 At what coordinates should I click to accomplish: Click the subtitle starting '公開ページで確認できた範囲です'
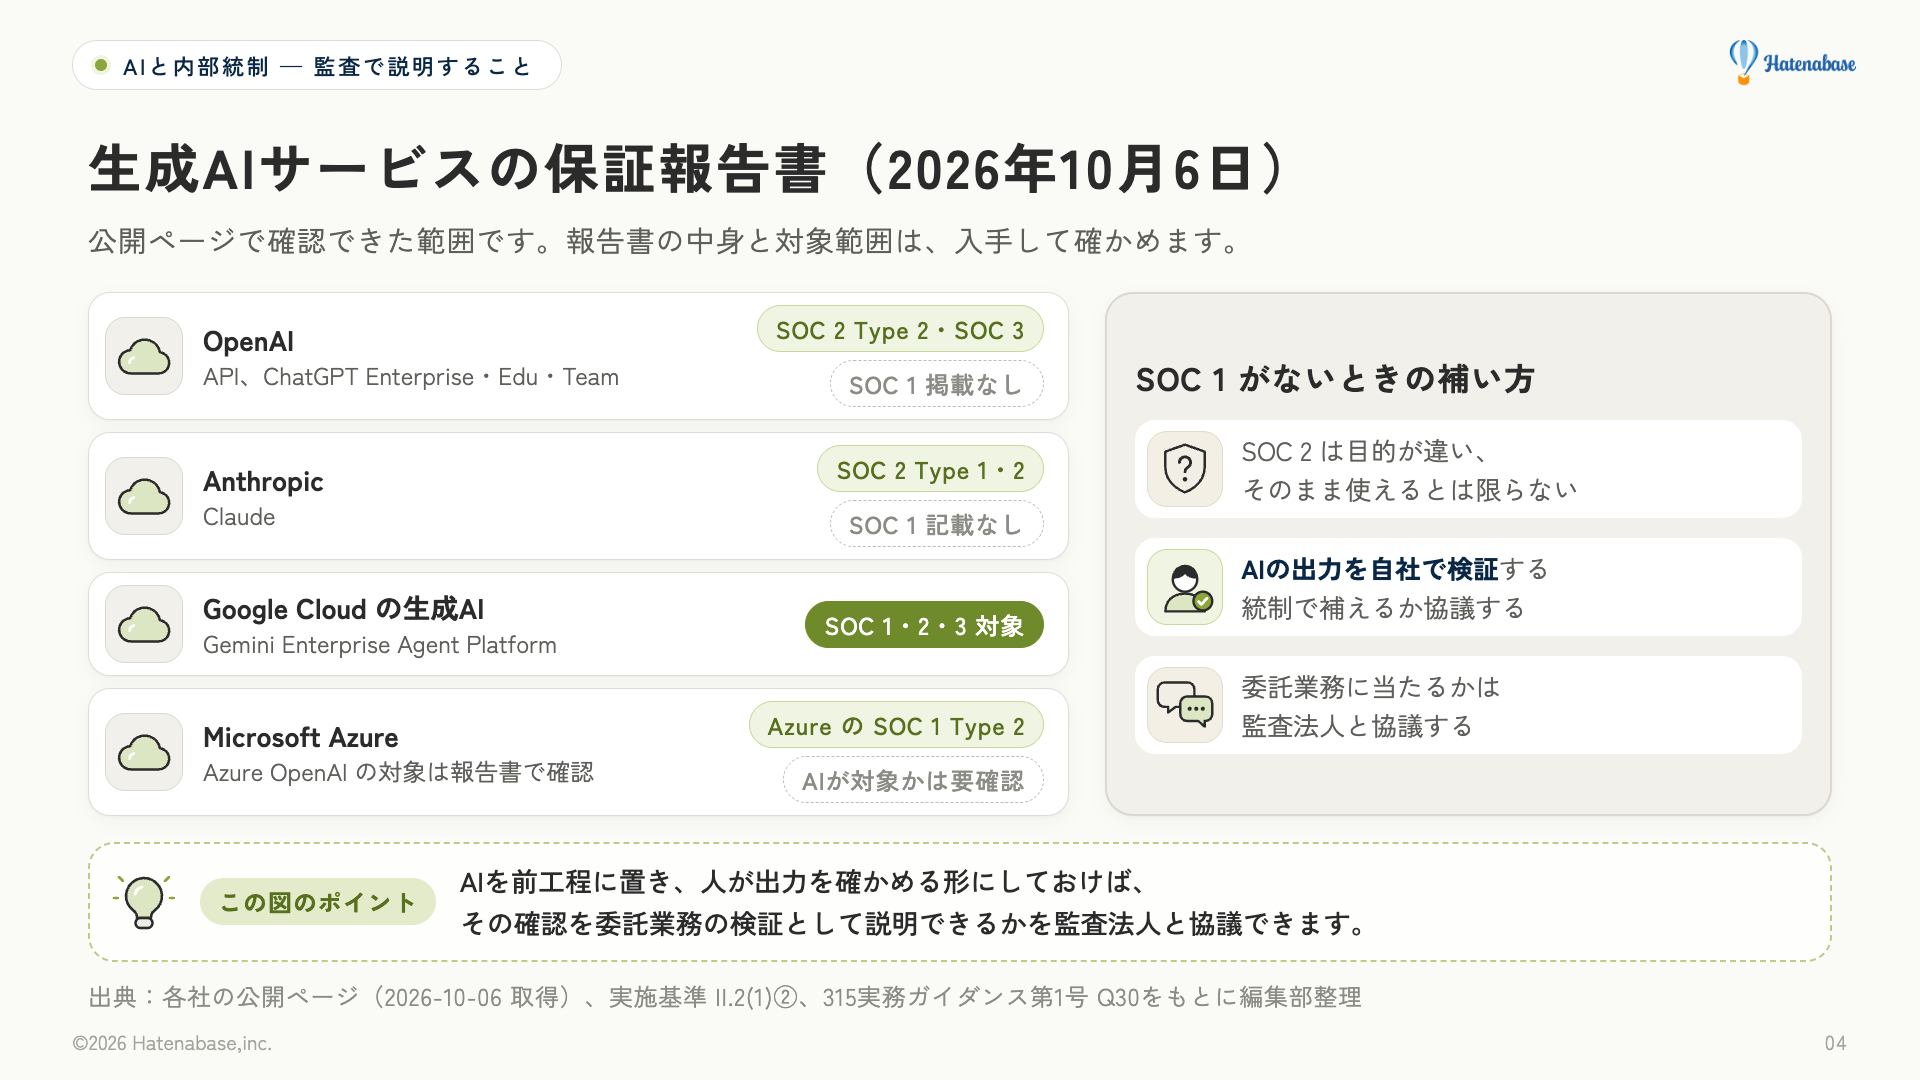666,241
